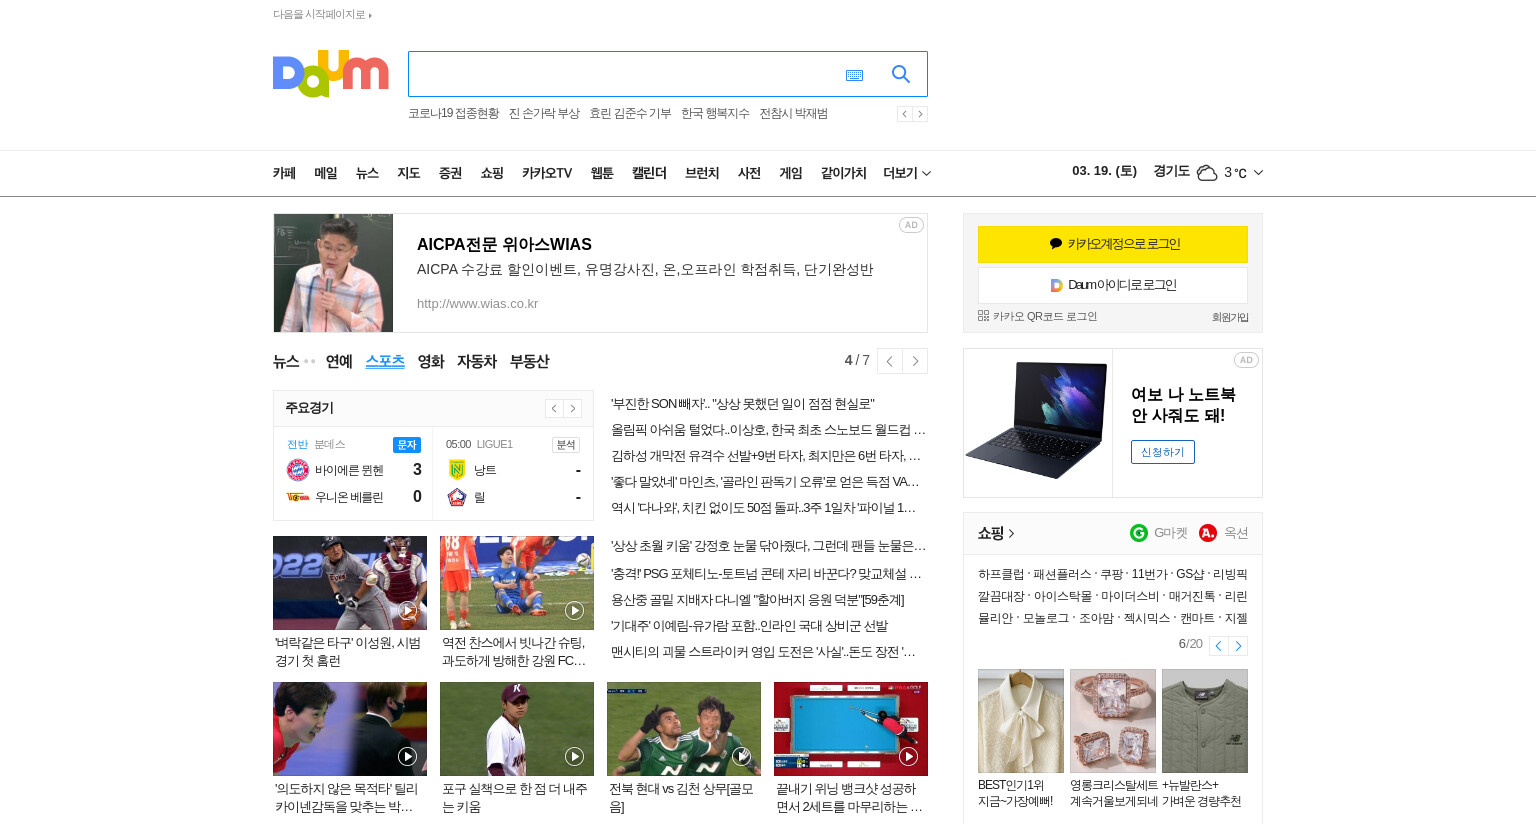Screen dimensions: 1536x824
Task: Click the laptop ad image
Action: click(1038, 423)
